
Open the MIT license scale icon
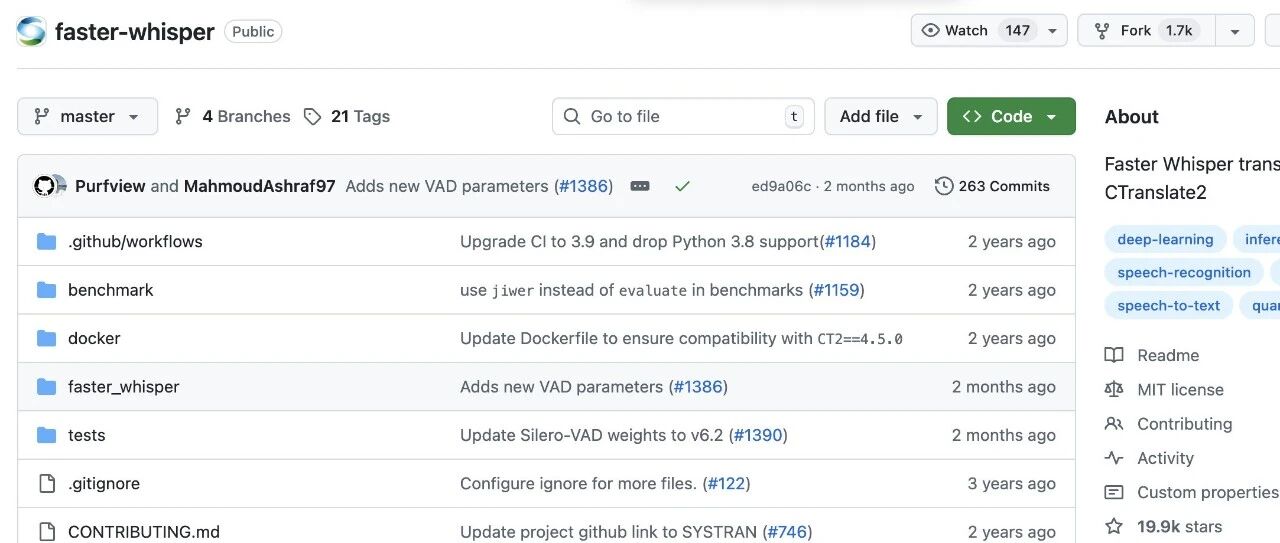1114,390
